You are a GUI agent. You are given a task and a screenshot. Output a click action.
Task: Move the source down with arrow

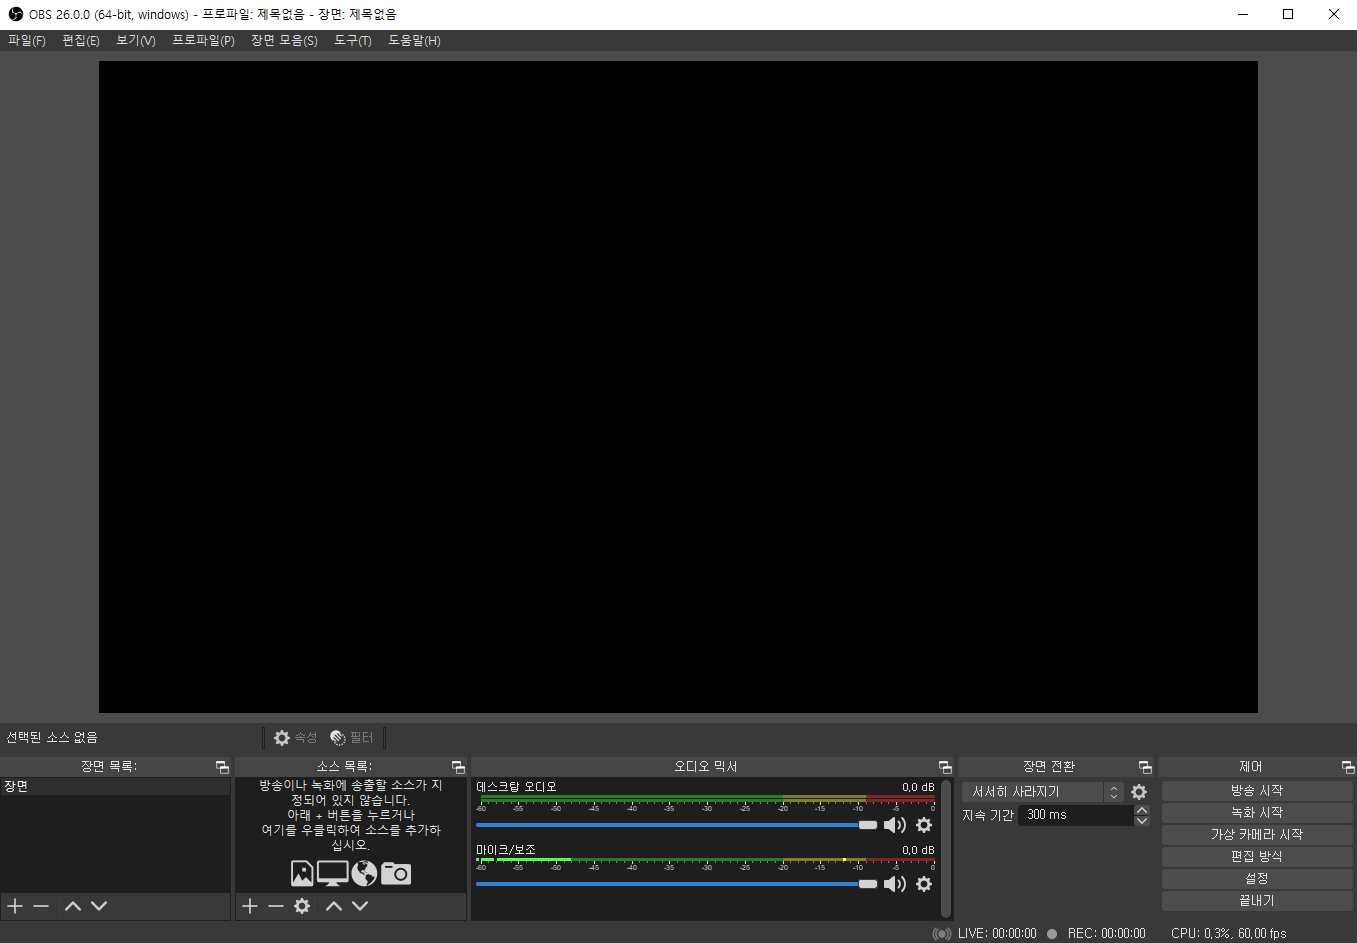coord(360,906)
